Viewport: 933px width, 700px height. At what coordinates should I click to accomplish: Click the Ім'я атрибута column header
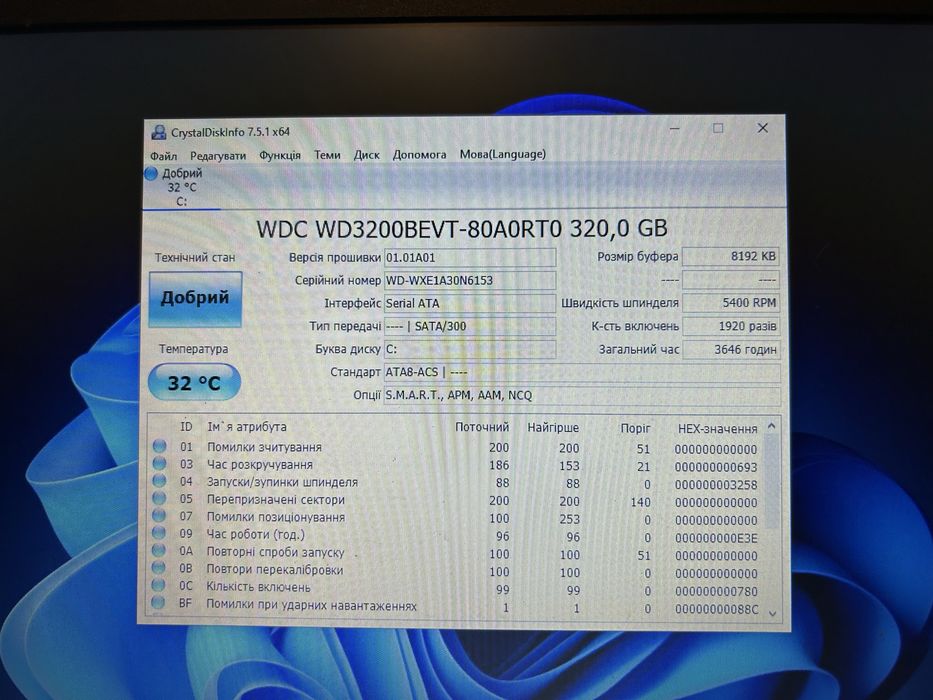(x=246, y=427)
